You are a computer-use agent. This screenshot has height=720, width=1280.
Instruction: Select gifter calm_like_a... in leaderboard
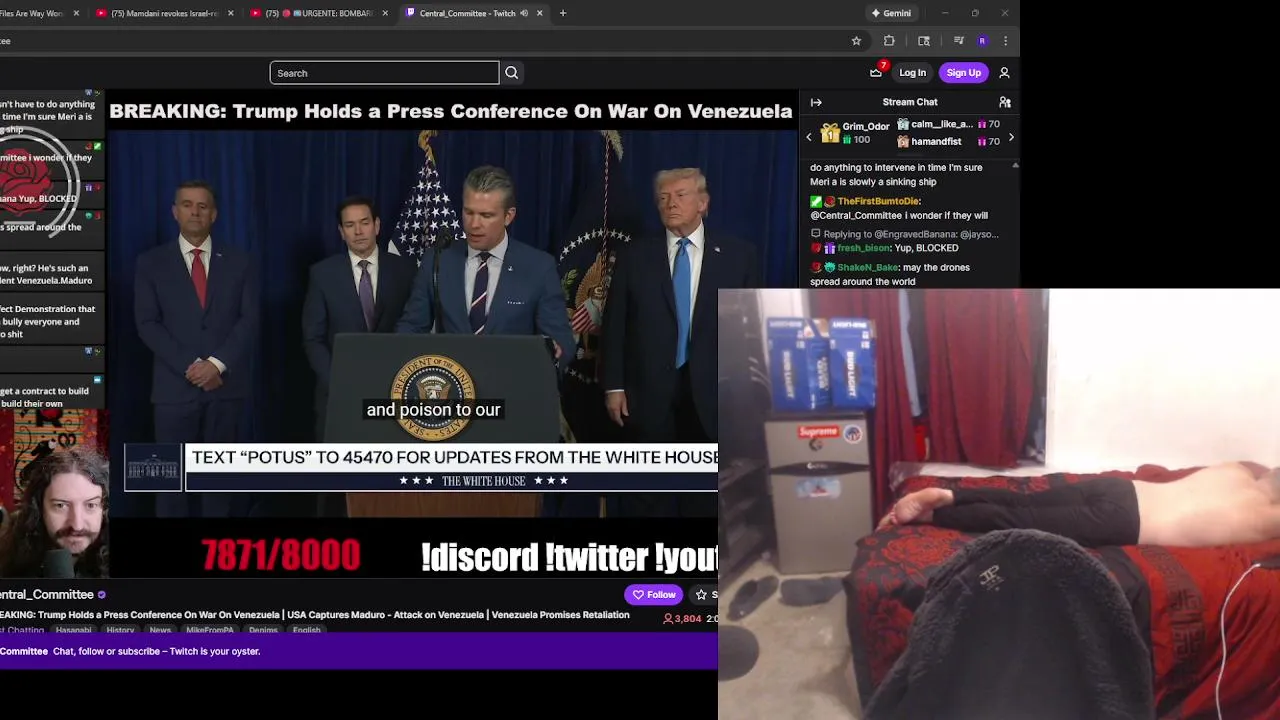947,124
